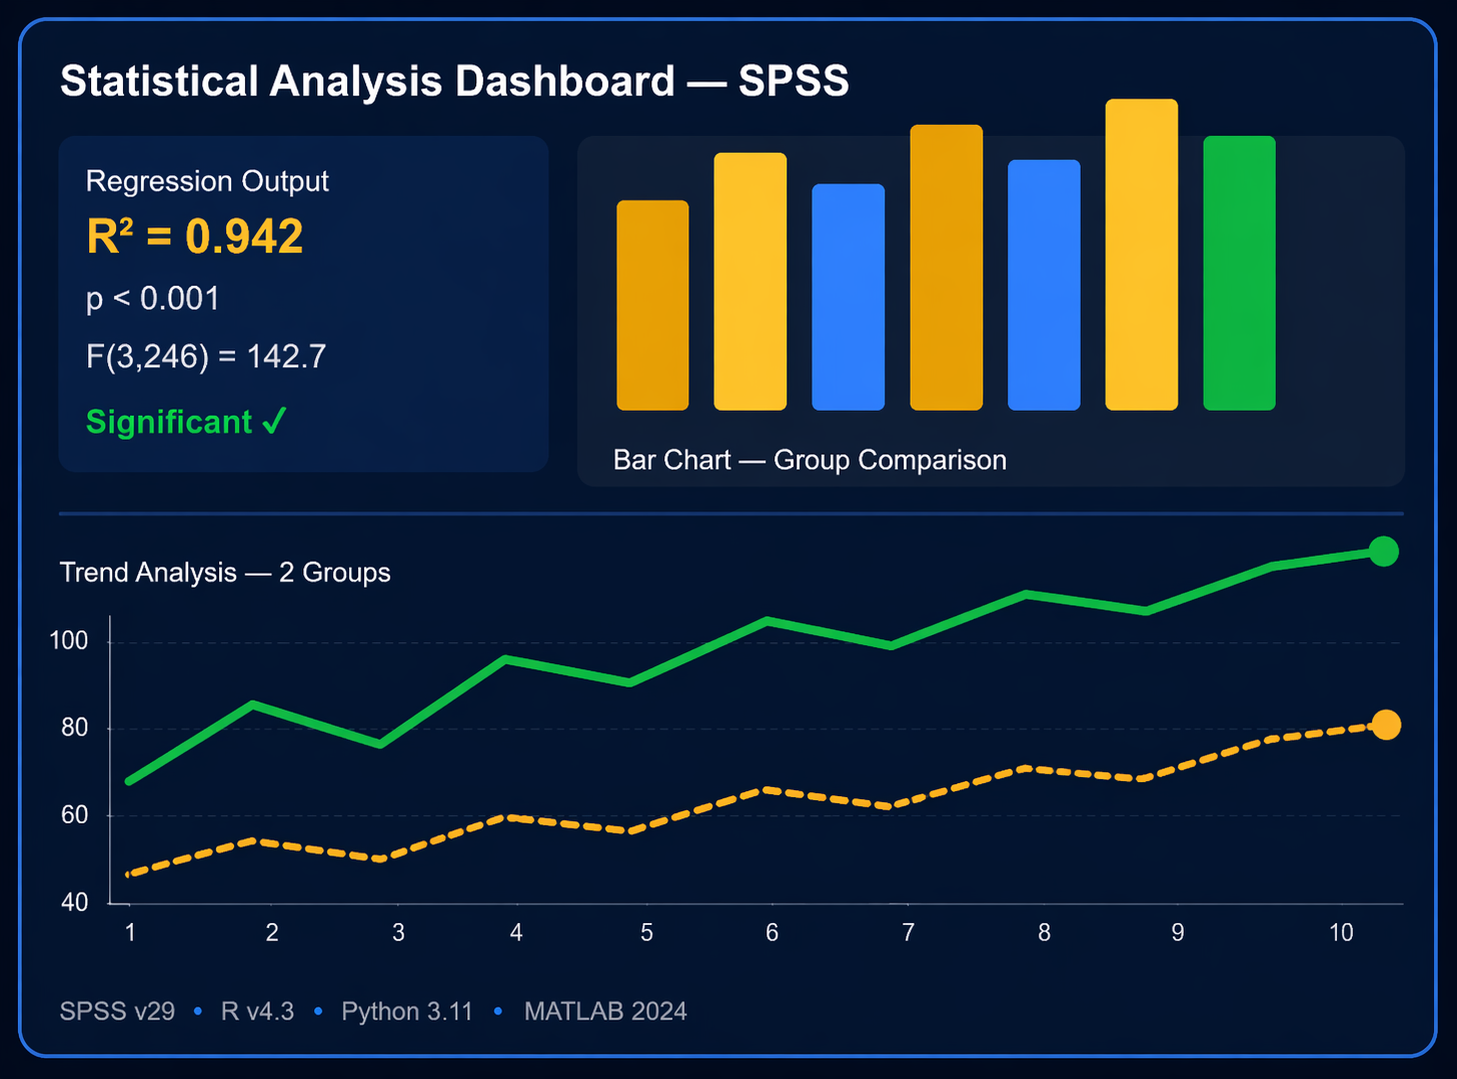Select R v4.3 in the footer

pos(257,1011)
